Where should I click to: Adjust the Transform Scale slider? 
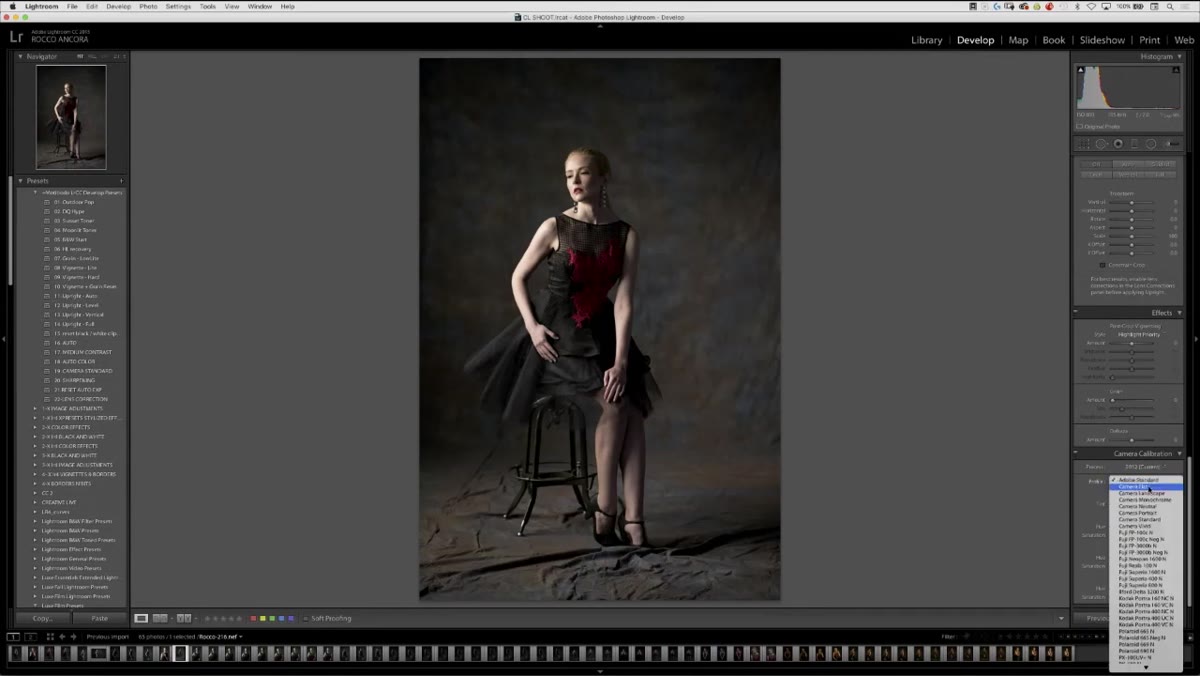[1131, 236]
